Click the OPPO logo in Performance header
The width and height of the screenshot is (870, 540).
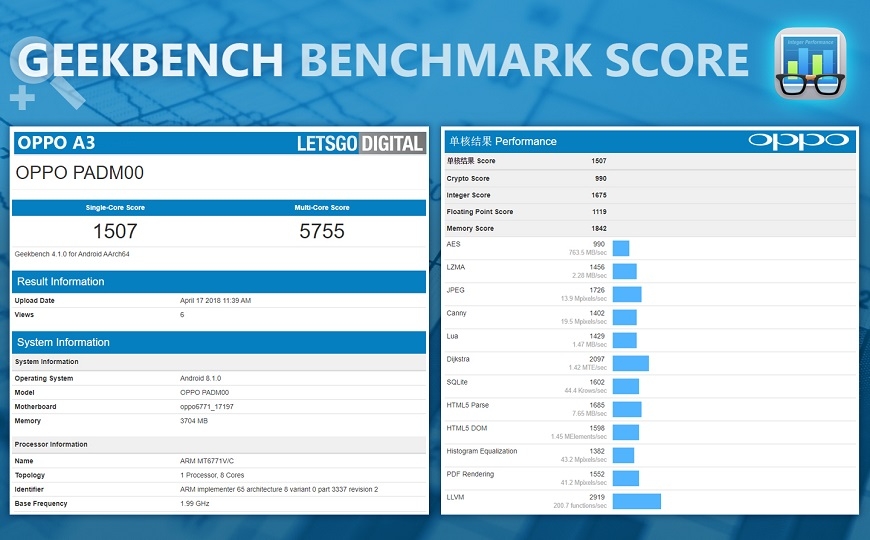click(798, 141)
